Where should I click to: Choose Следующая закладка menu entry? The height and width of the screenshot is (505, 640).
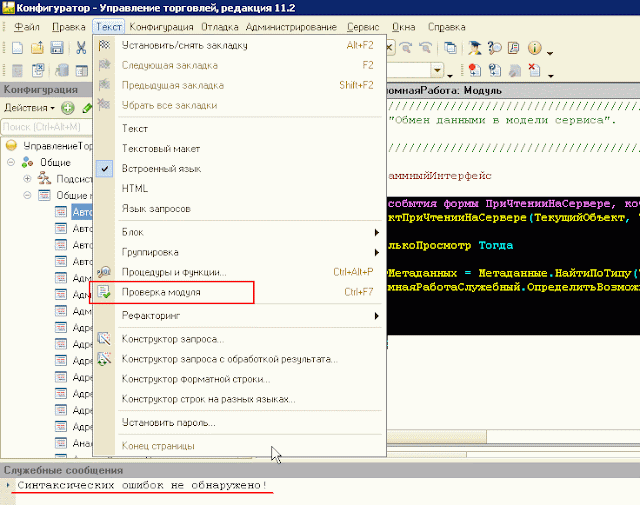(239, 65)
